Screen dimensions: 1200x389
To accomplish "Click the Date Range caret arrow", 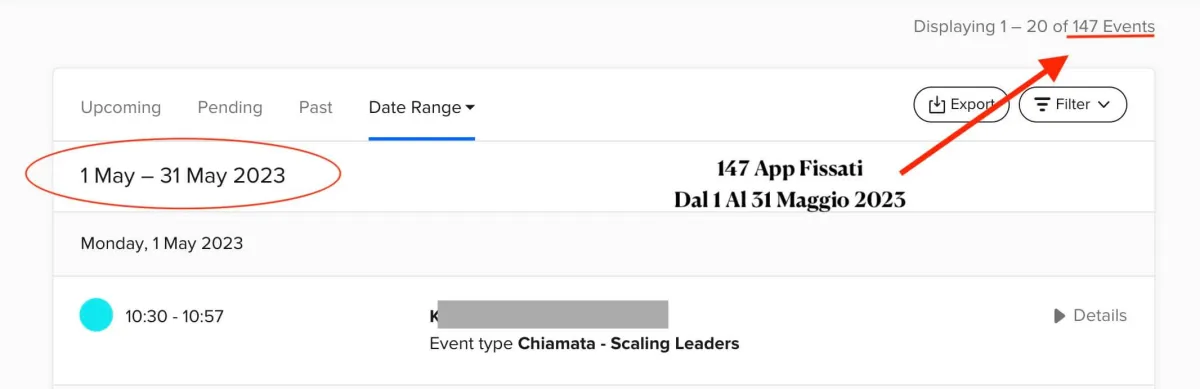I will [x=470, y=107].
